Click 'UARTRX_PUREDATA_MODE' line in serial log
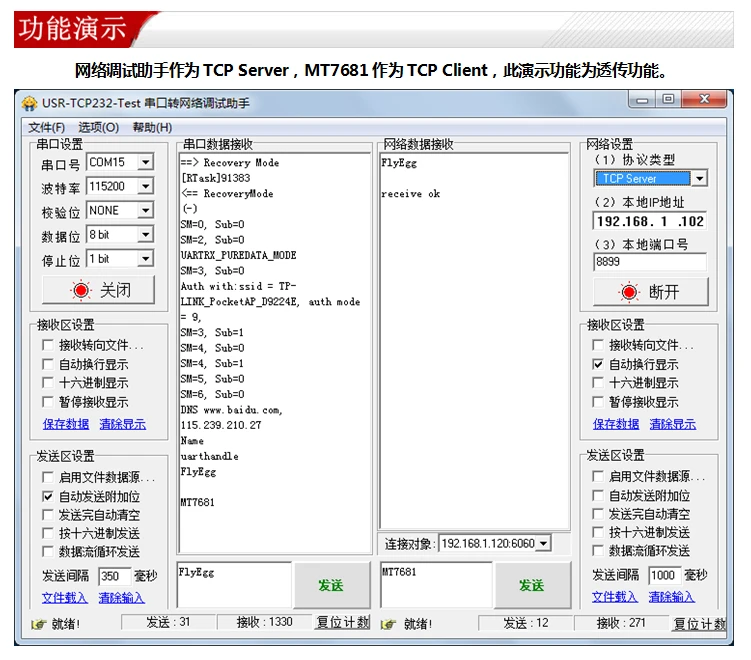 [239, 255]
